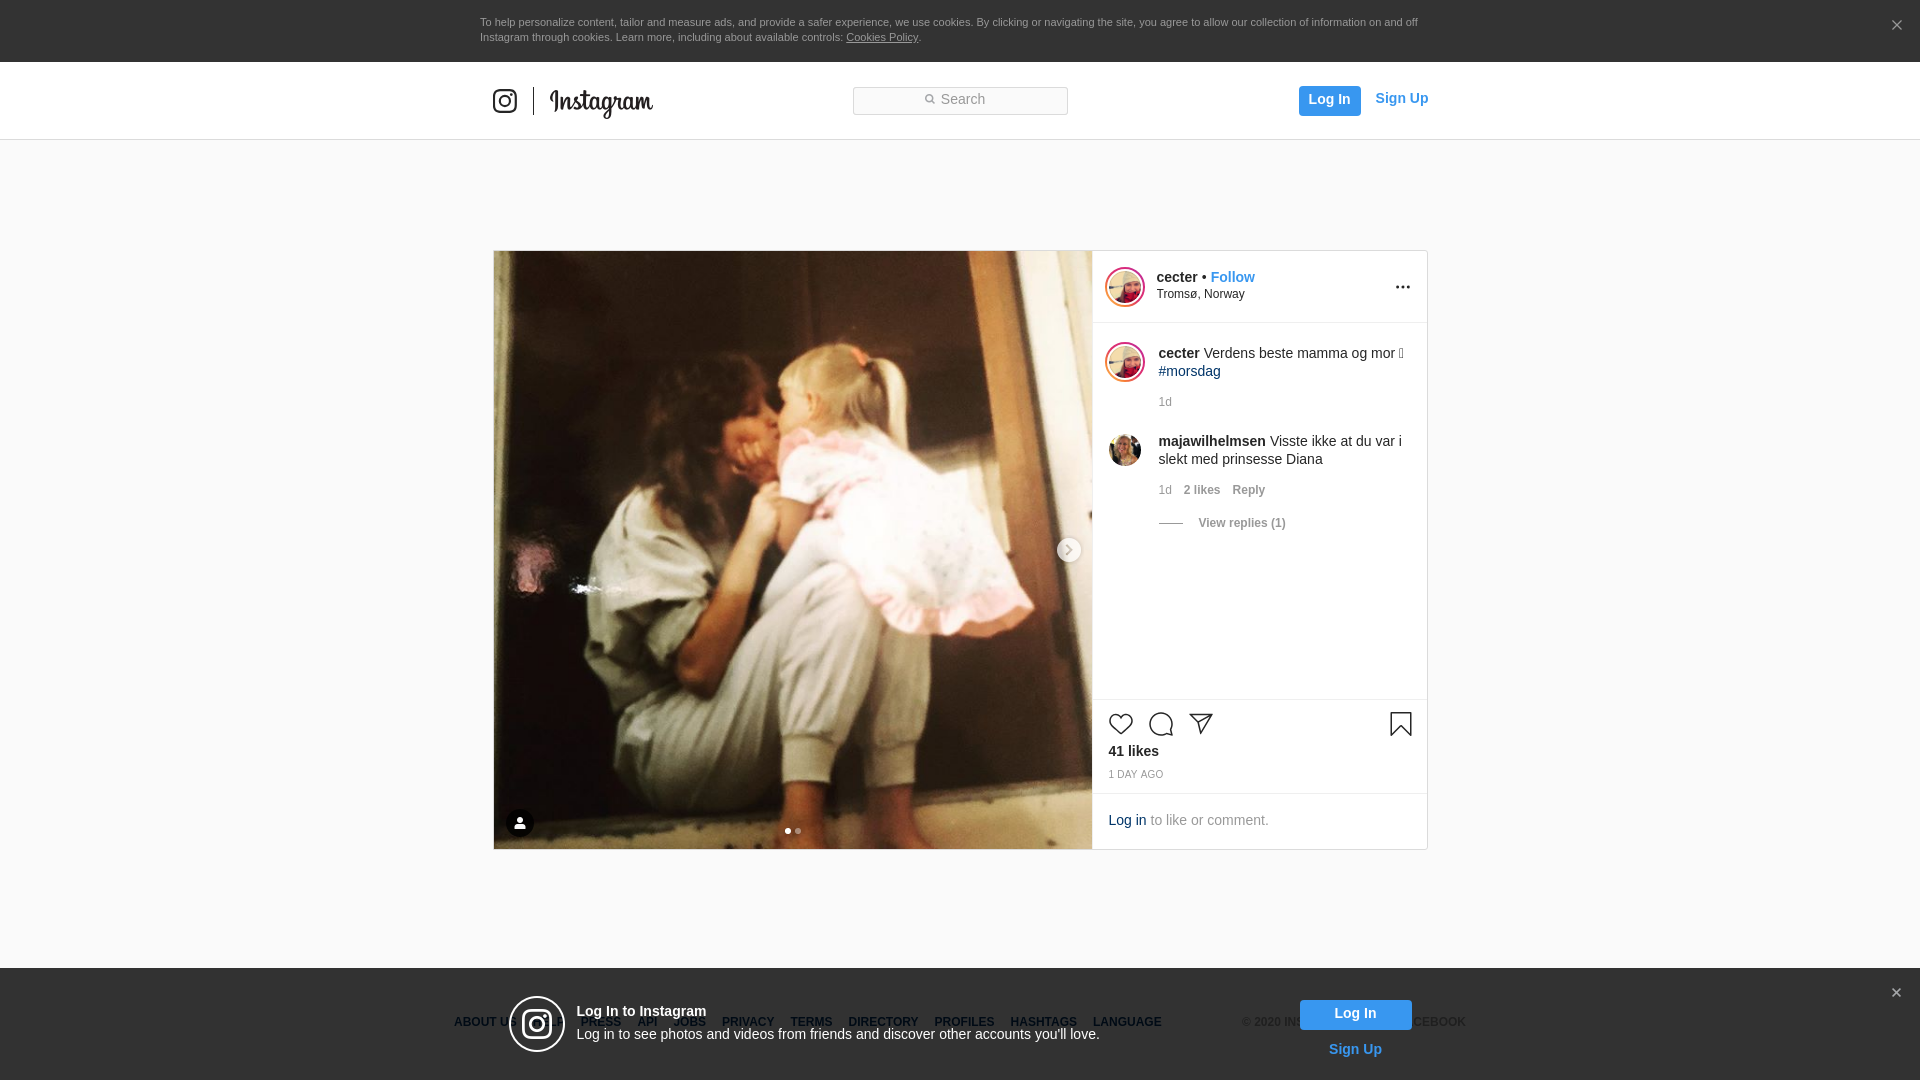
Task: Close the bottom Log In banner
Action: point(1895,993)
